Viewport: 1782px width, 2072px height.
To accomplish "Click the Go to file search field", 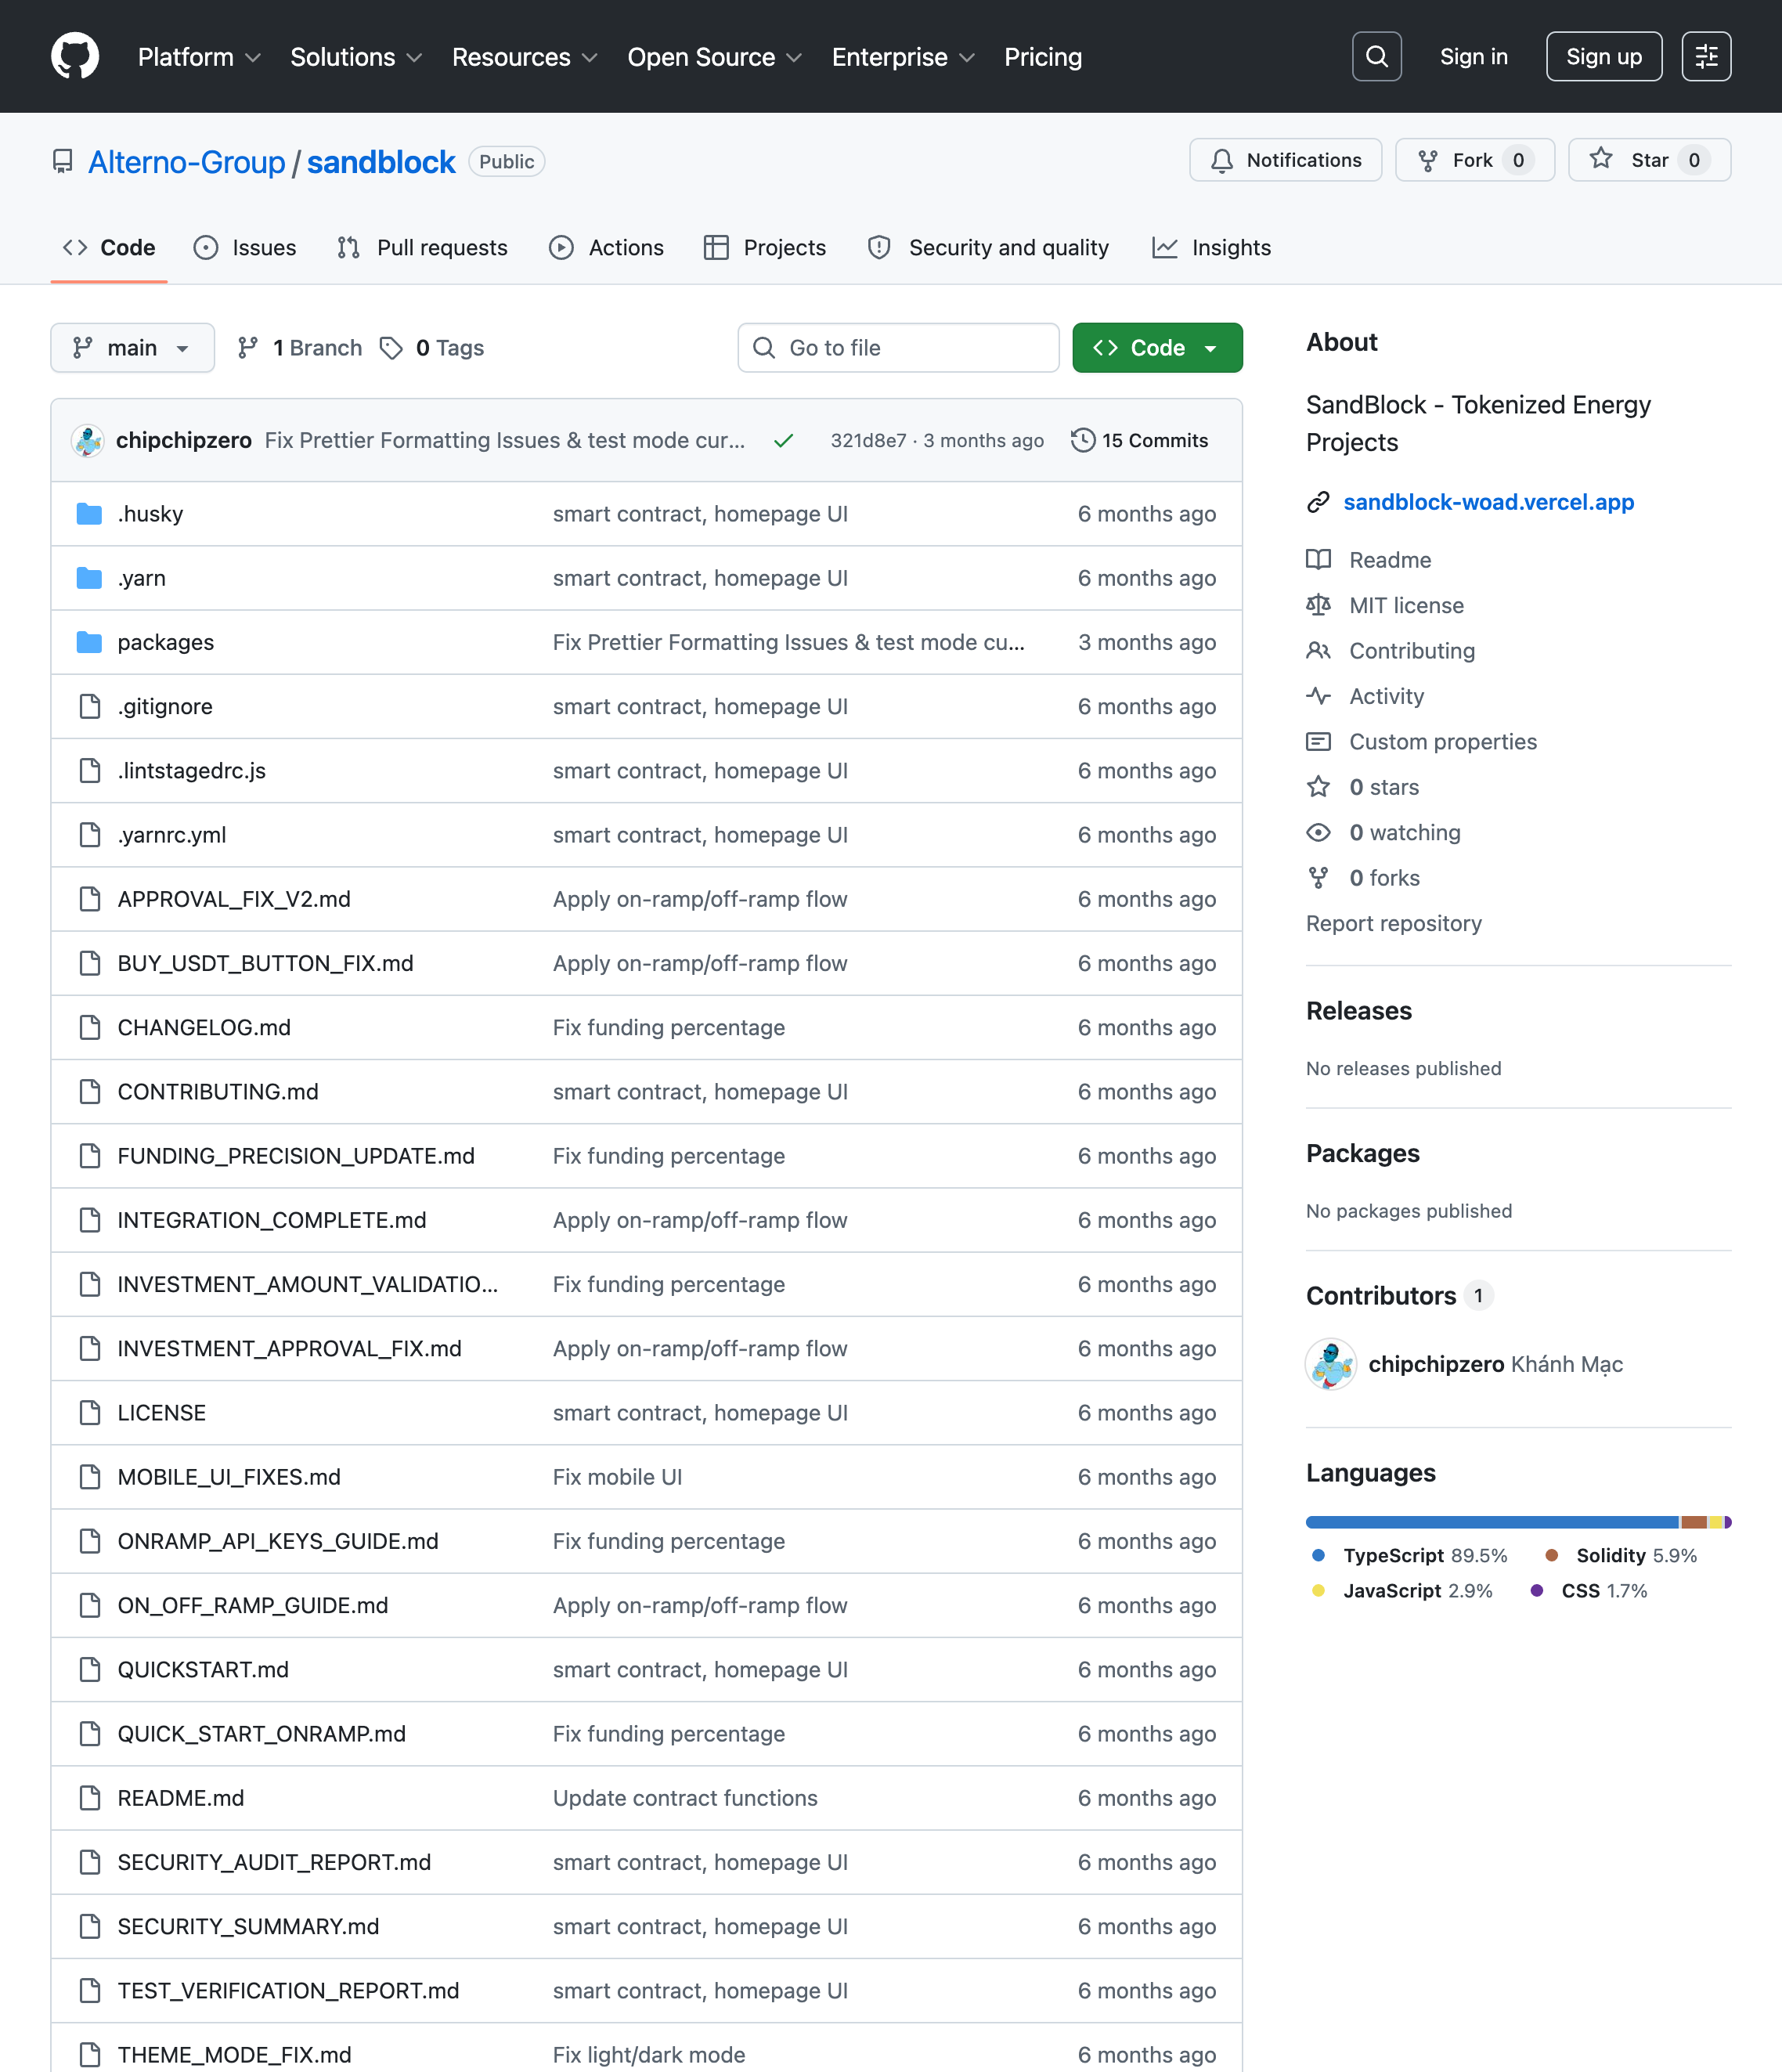I will (898, 348).
